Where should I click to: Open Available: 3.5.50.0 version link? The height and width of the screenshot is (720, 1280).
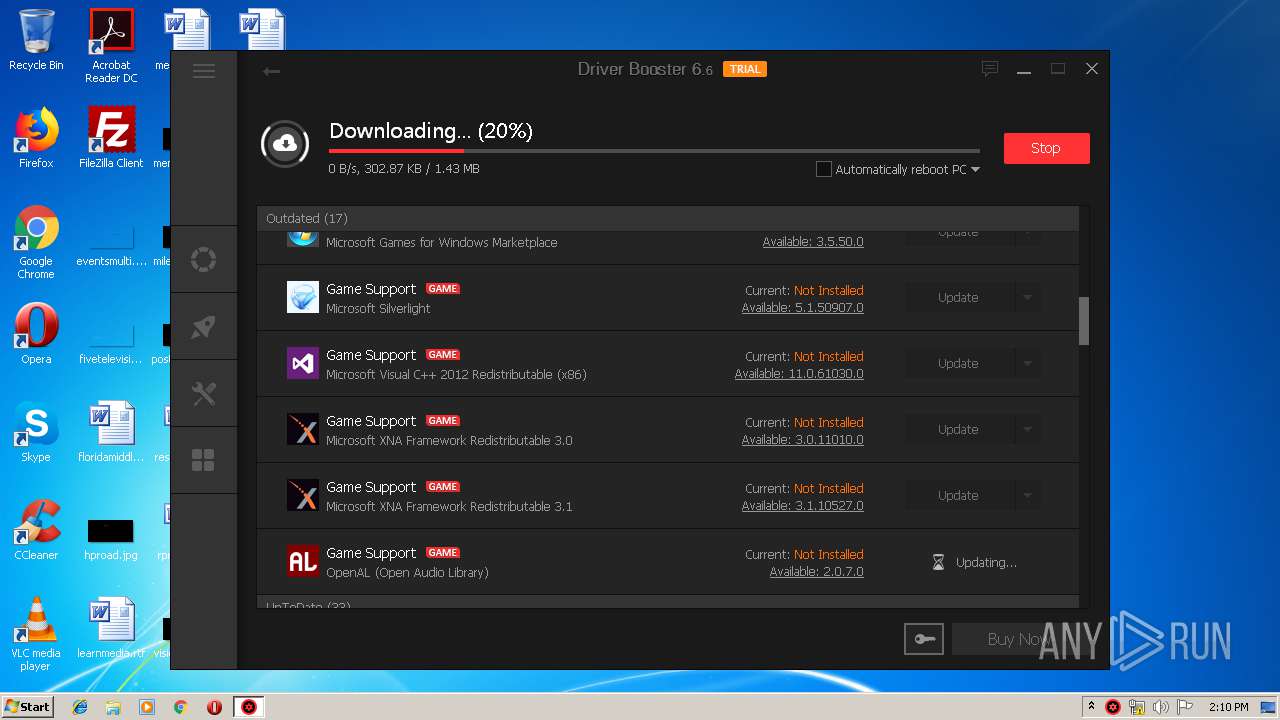click(813, 242)
